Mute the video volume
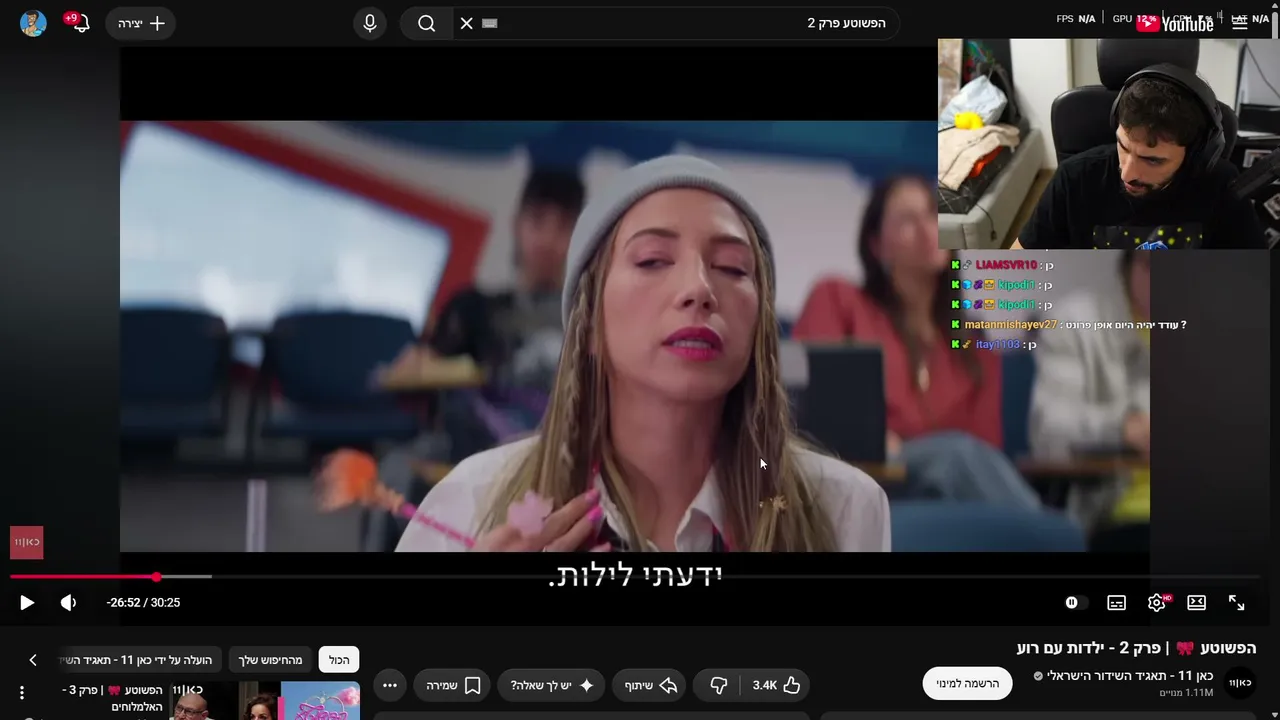Image resolution: width=1280 pixels, height=720 pixels. [x=68, y=602]
